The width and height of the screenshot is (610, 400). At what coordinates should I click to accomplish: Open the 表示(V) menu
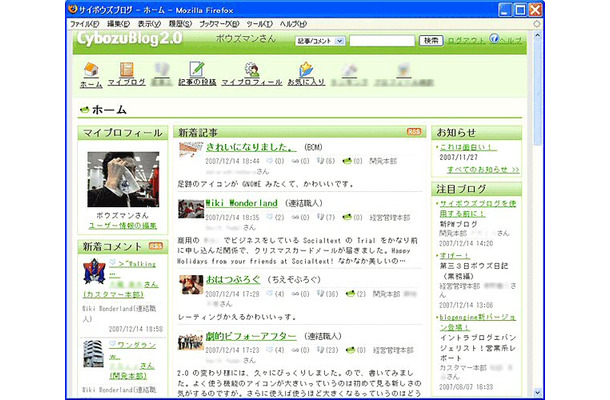click(x=149, y=24)
